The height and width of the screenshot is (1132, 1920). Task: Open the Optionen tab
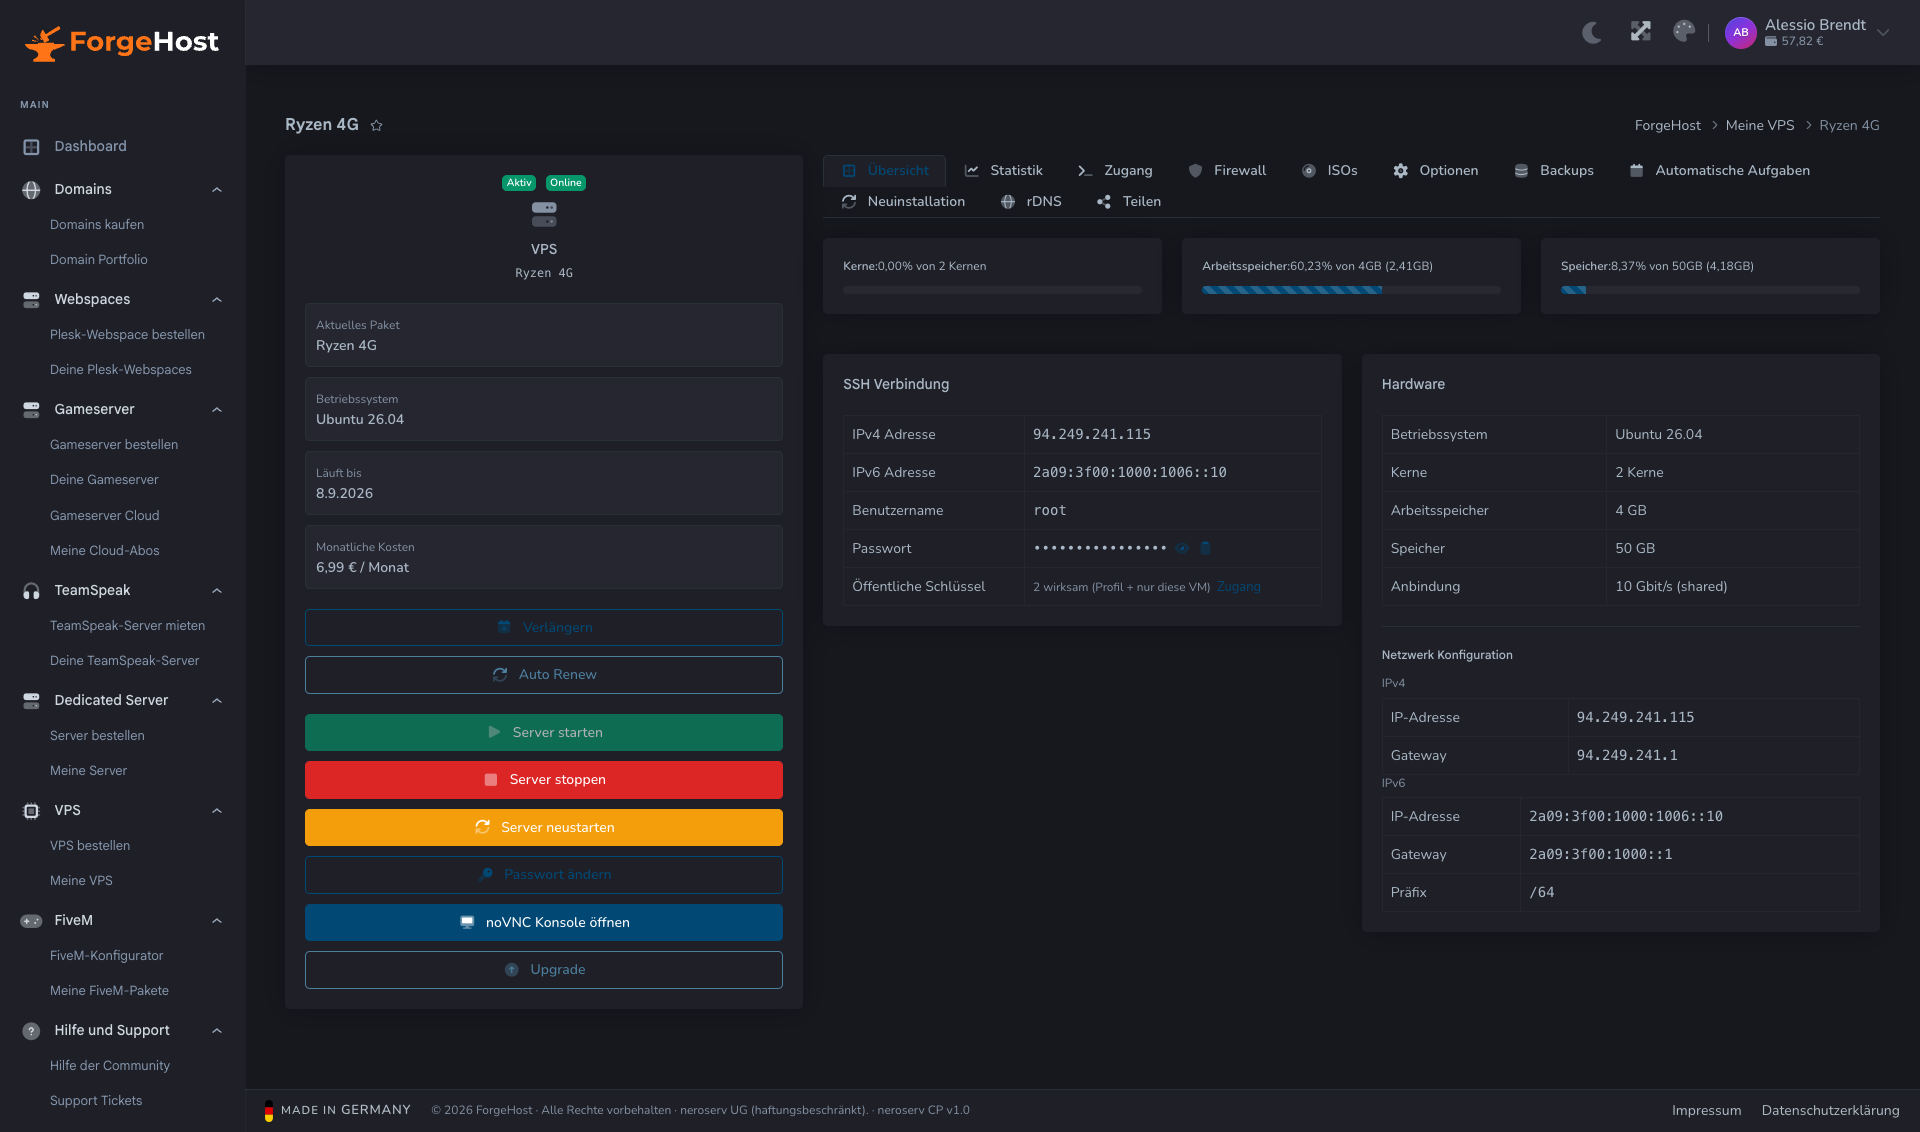coord(1435,171)
